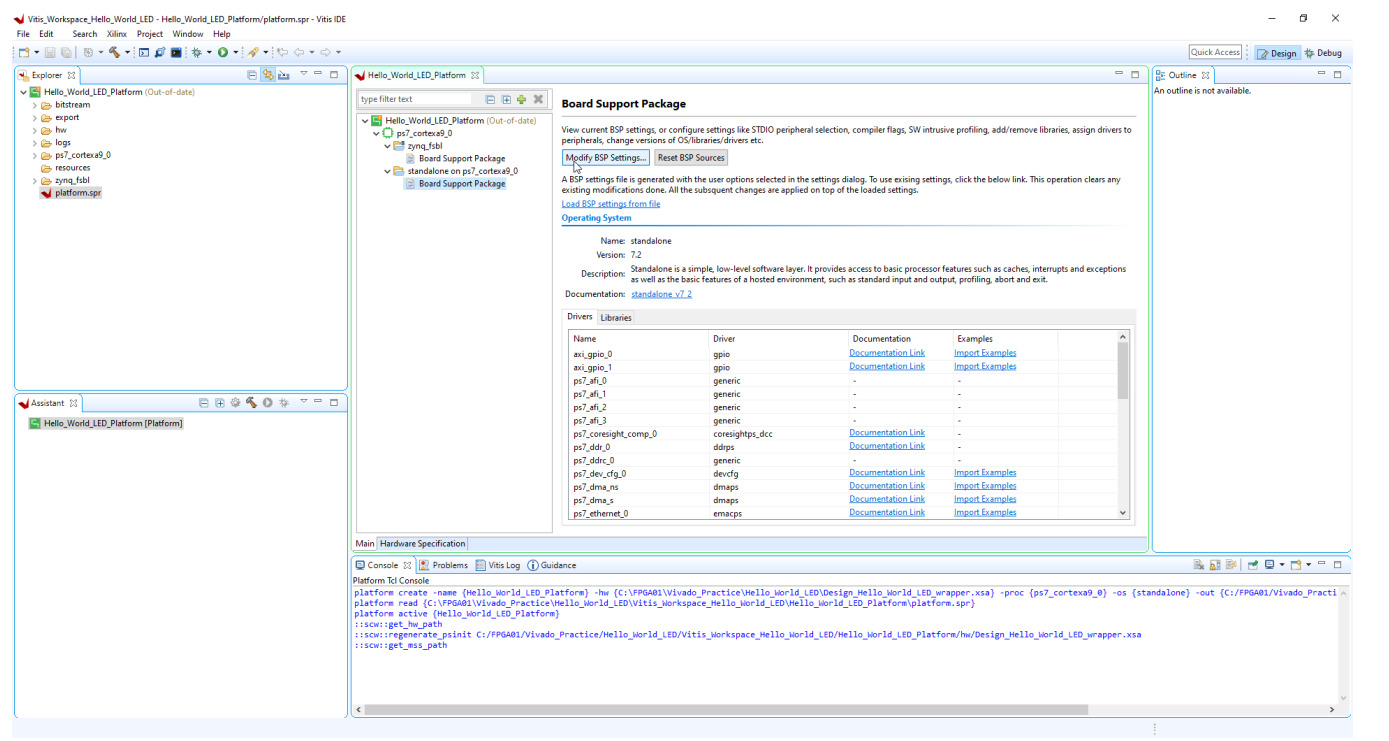1389x741 pixels.
Task: Click the Build hammer icon in main toolbar
Action: (x=115, y=52)
